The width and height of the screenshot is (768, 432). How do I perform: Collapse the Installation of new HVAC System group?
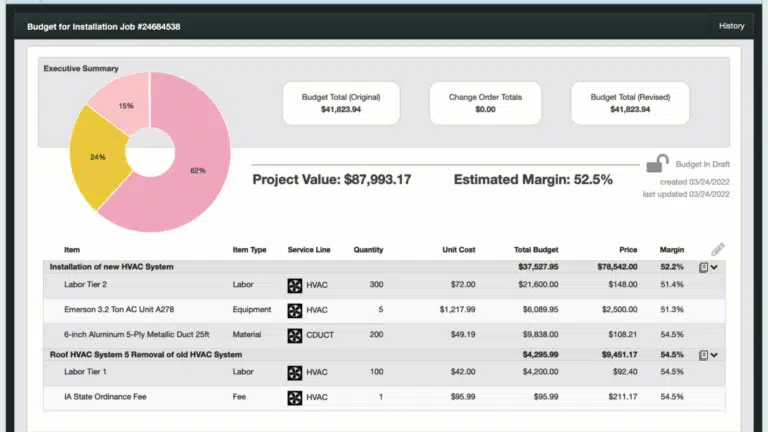pos(715,267)
